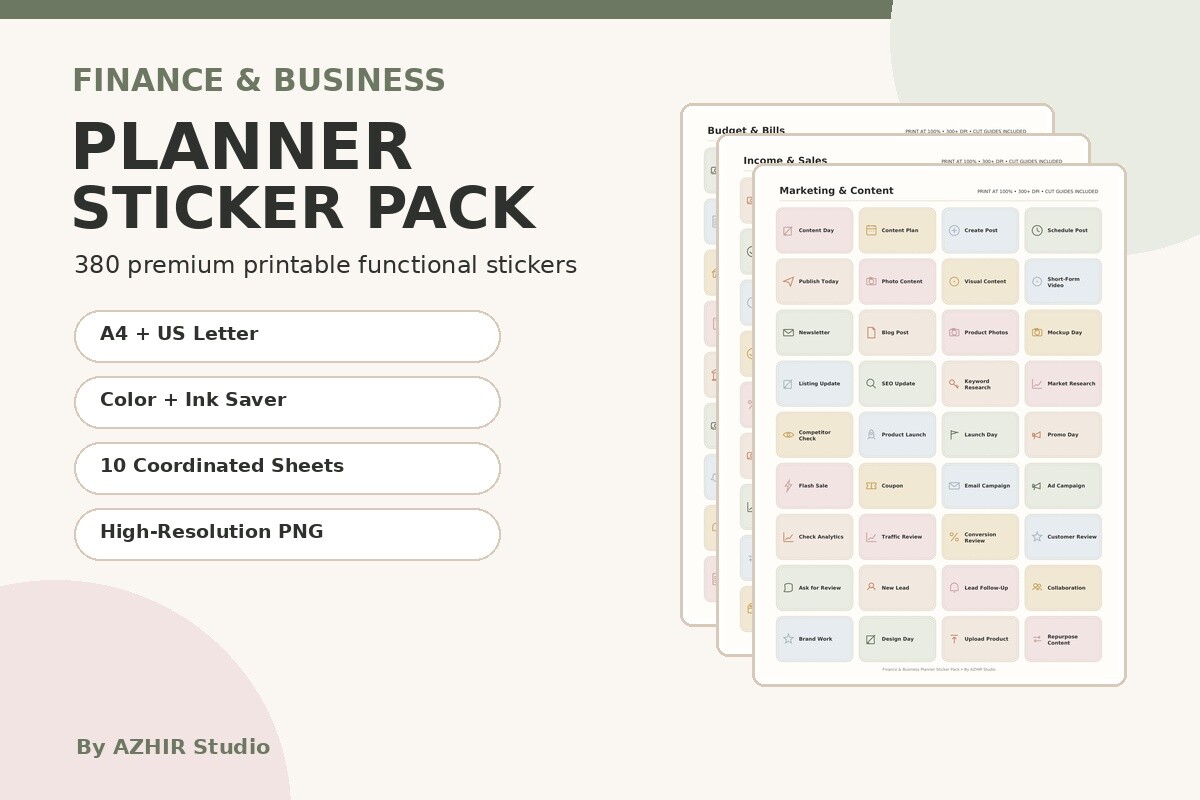Screen dimensions: 1200x800
Task: Select the High-Resolution PNG pill
Action: pos(287,534)
